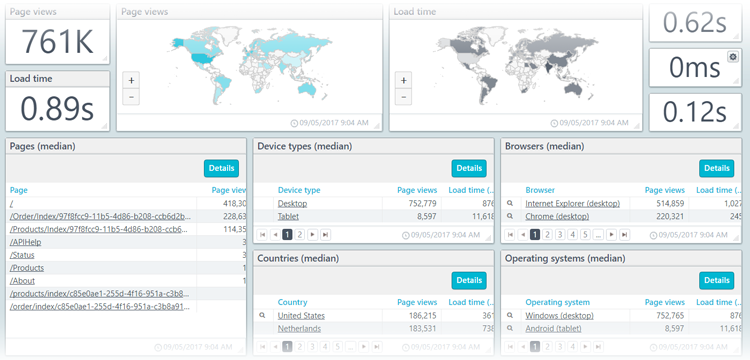Select page 2 in Device types pager
This screenshot has width=750, height=360.
coord(300,235)
